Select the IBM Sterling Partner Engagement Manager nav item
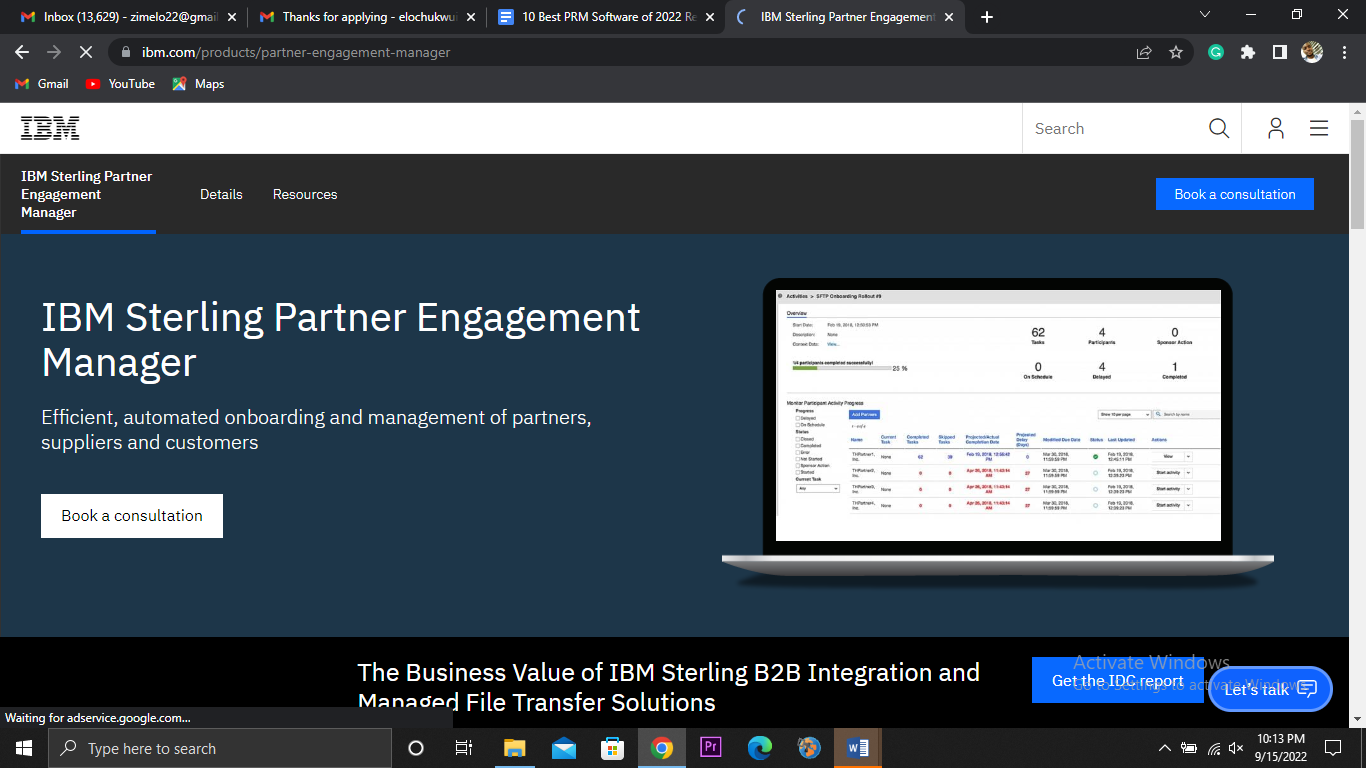Image resolution: width=1366 pixels, height=768 pixels. tap(87, 194)
